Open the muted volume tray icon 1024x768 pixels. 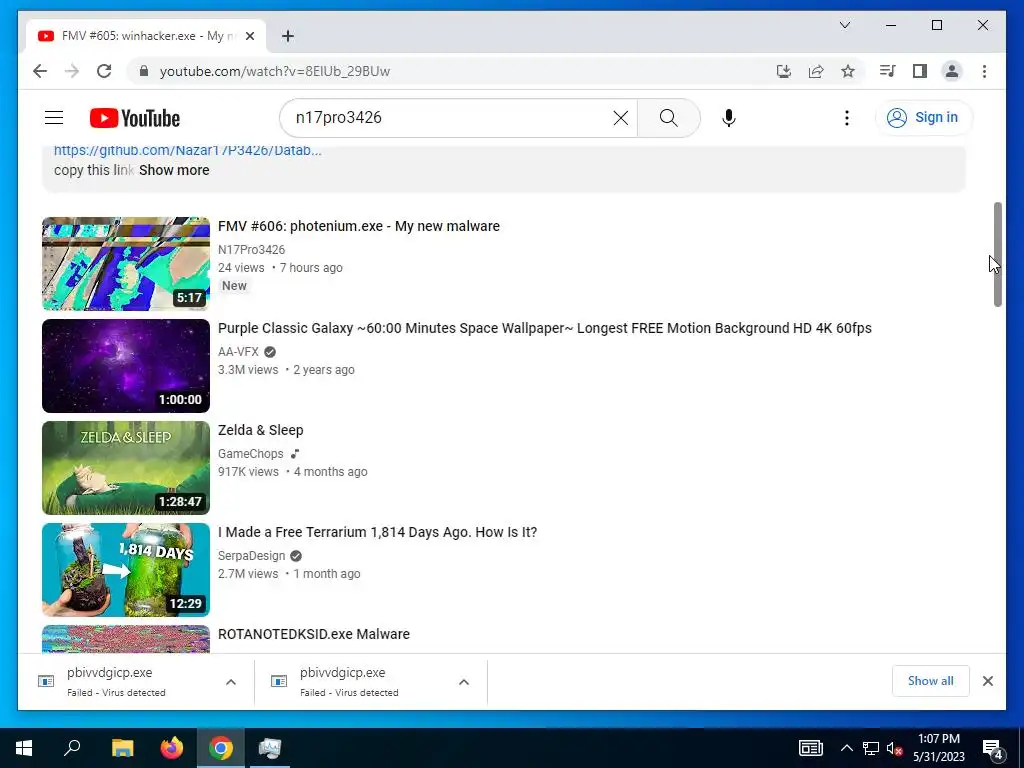tap(894, 748)
